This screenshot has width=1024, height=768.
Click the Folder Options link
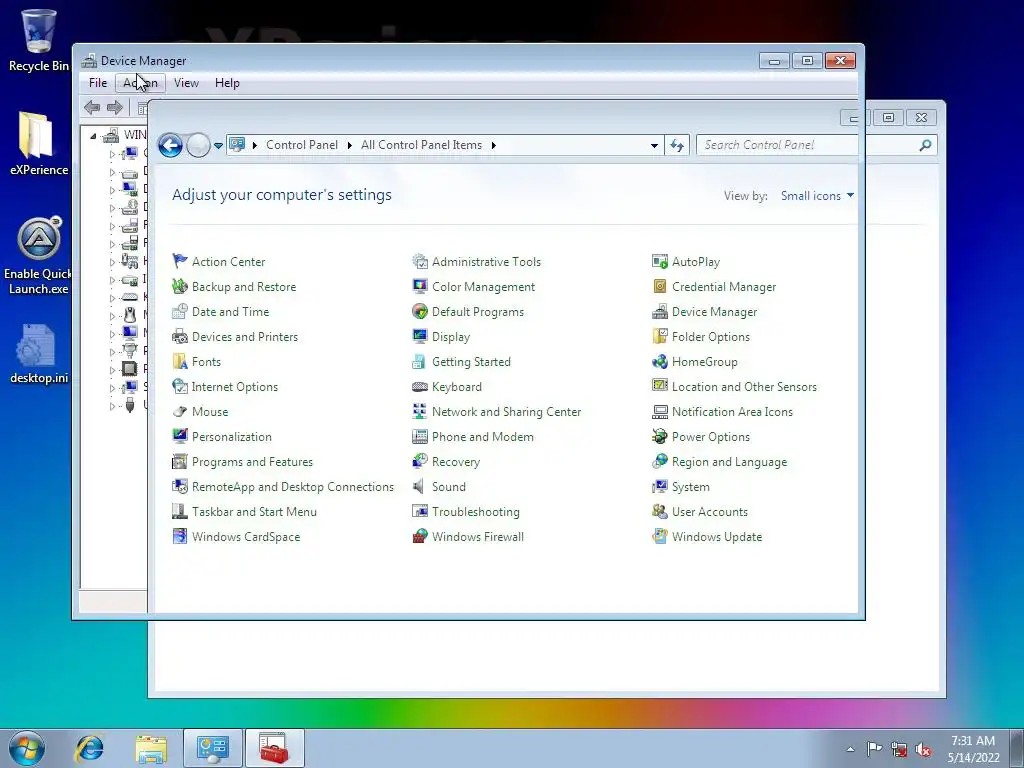711,337
